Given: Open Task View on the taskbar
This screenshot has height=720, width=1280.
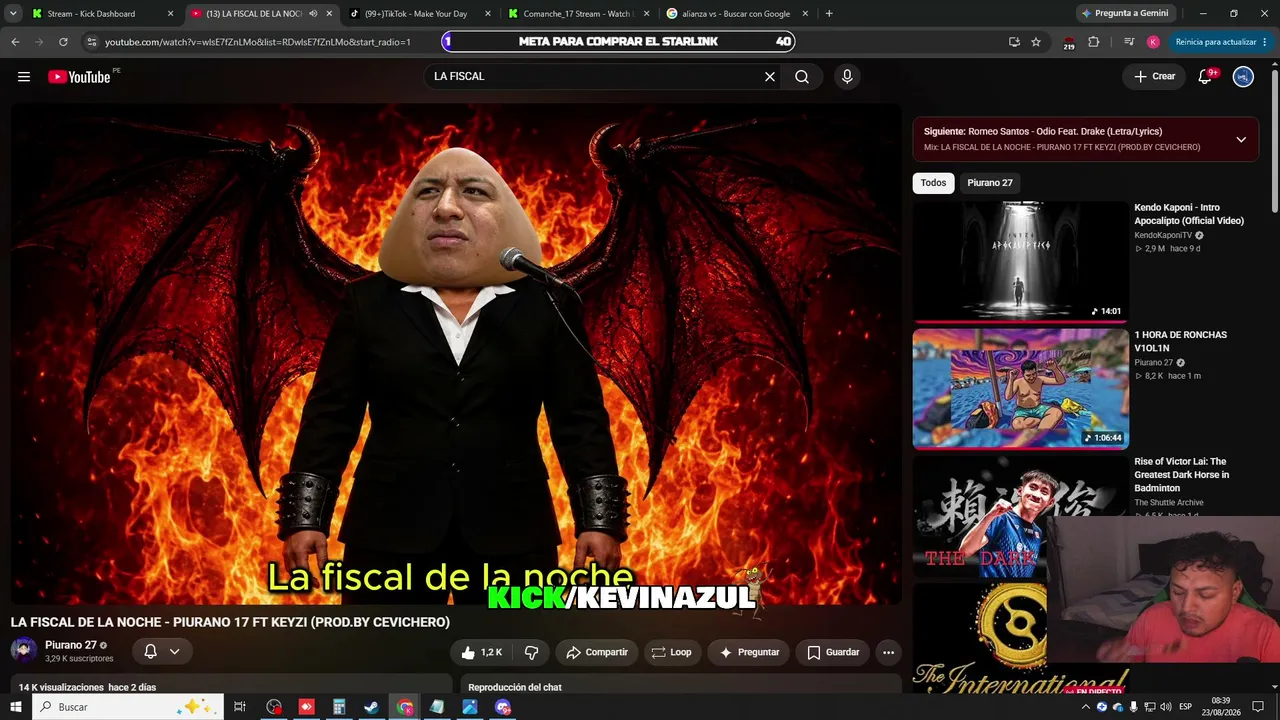Looking at the screenshot, I should 240,707.
